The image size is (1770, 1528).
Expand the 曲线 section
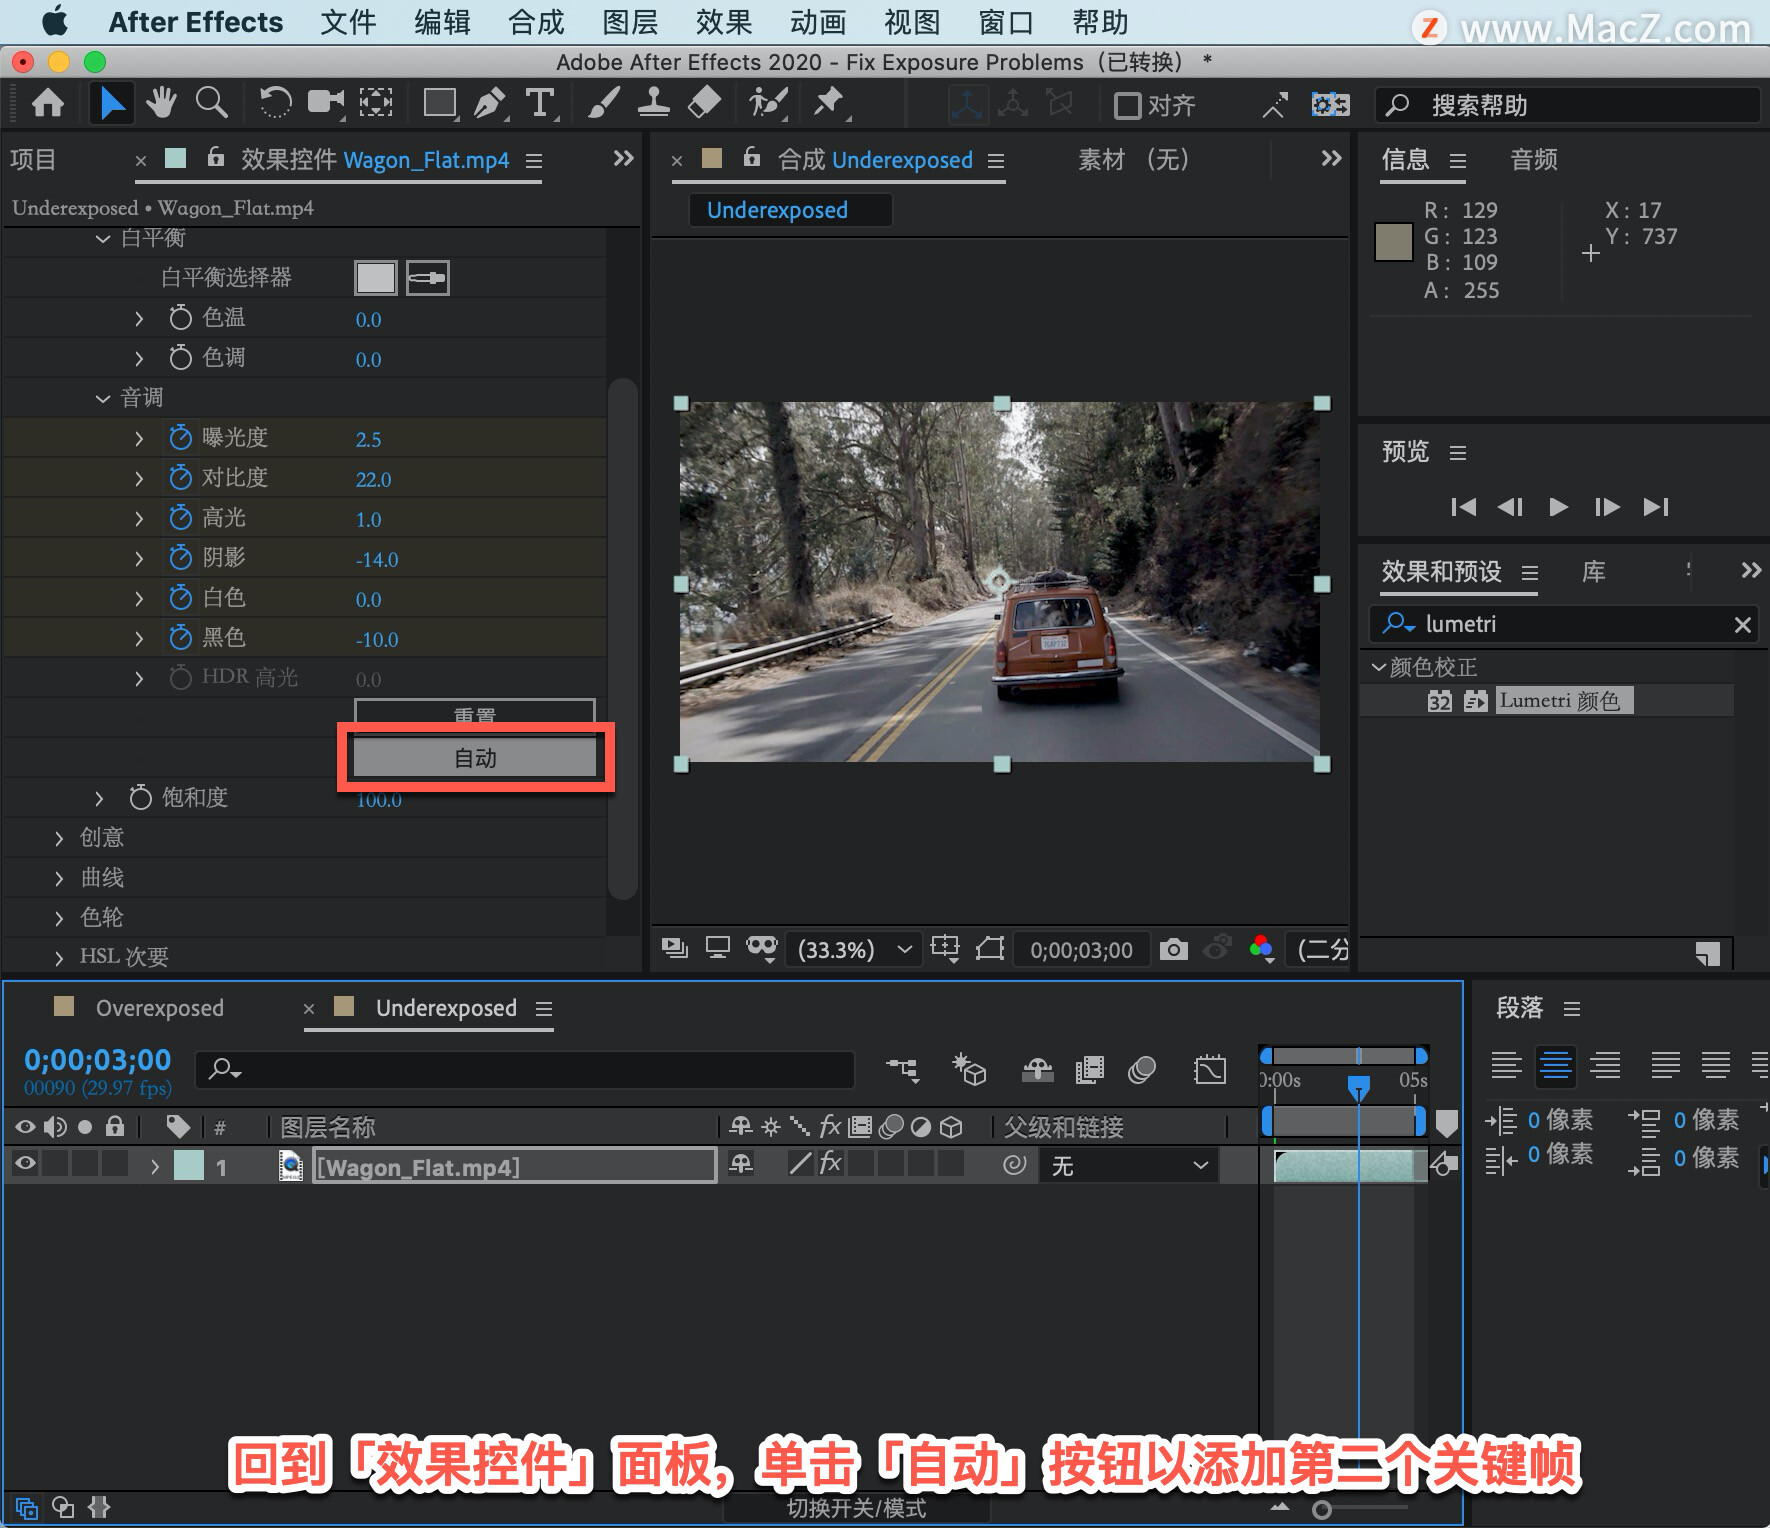coord(59,878)
